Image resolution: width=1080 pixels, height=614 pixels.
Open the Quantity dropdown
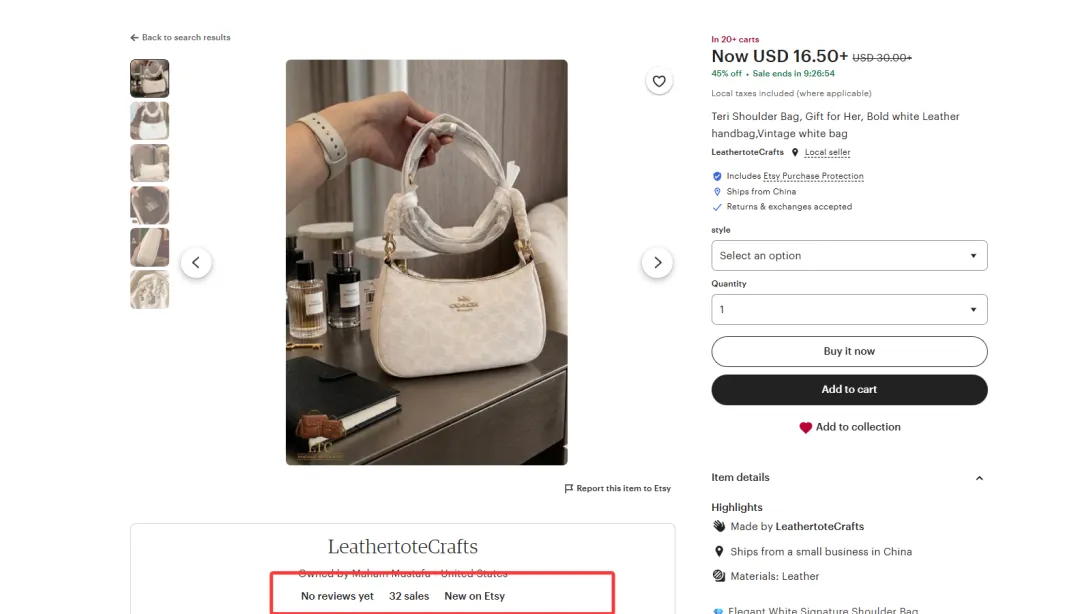point(849,310)
